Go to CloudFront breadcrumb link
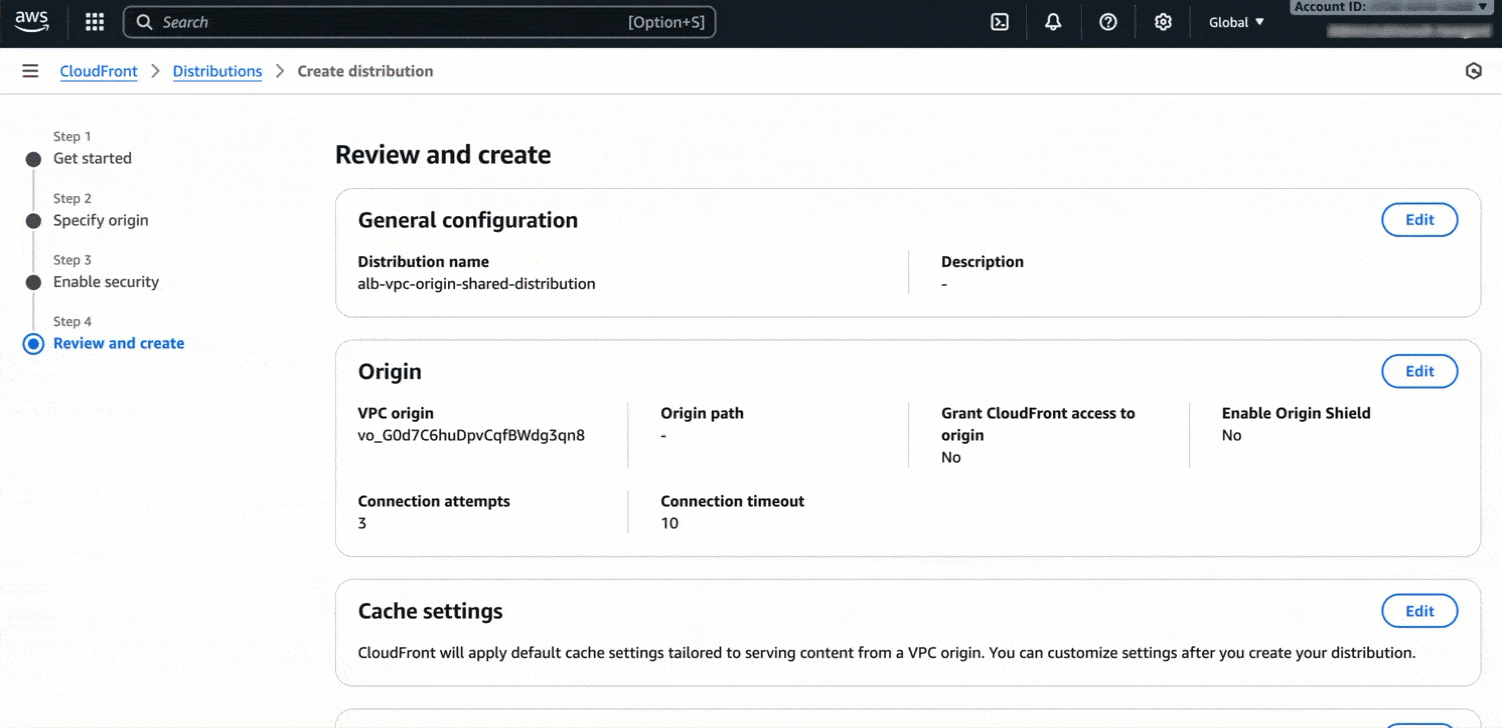 click(x=99, y=71)
